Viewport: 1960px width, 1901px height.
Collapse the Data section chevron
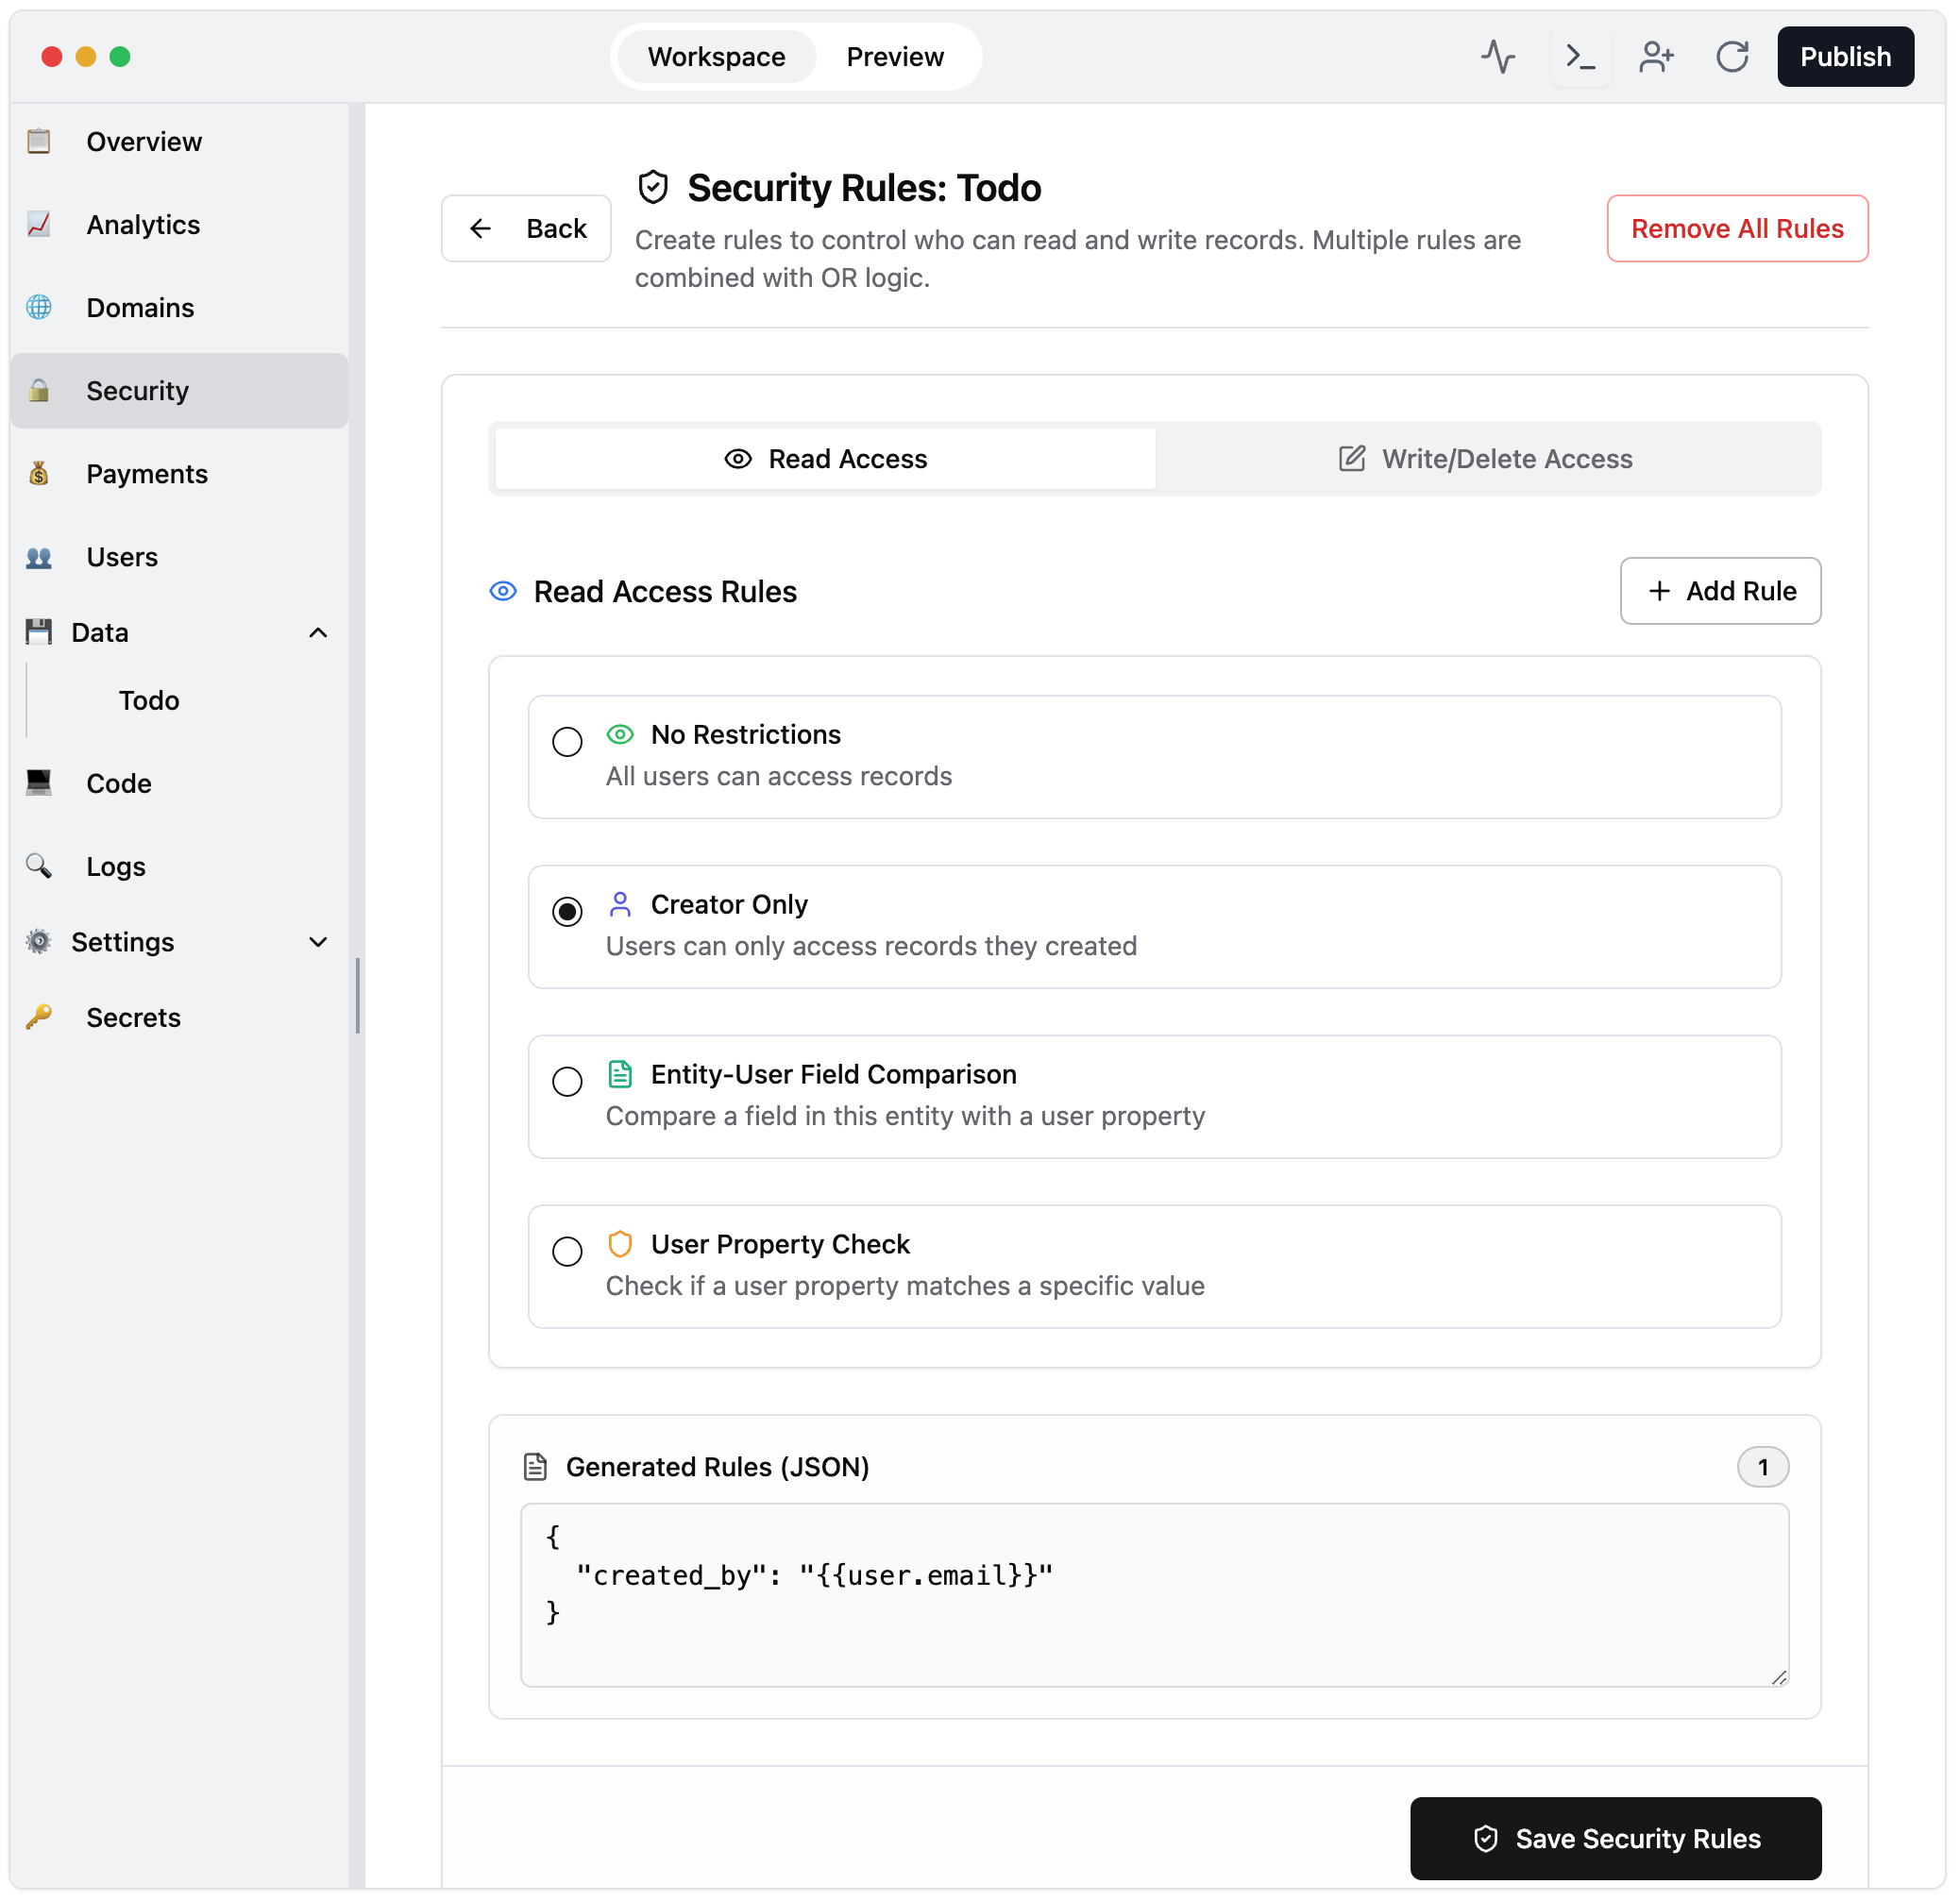[x=318, y=633]
